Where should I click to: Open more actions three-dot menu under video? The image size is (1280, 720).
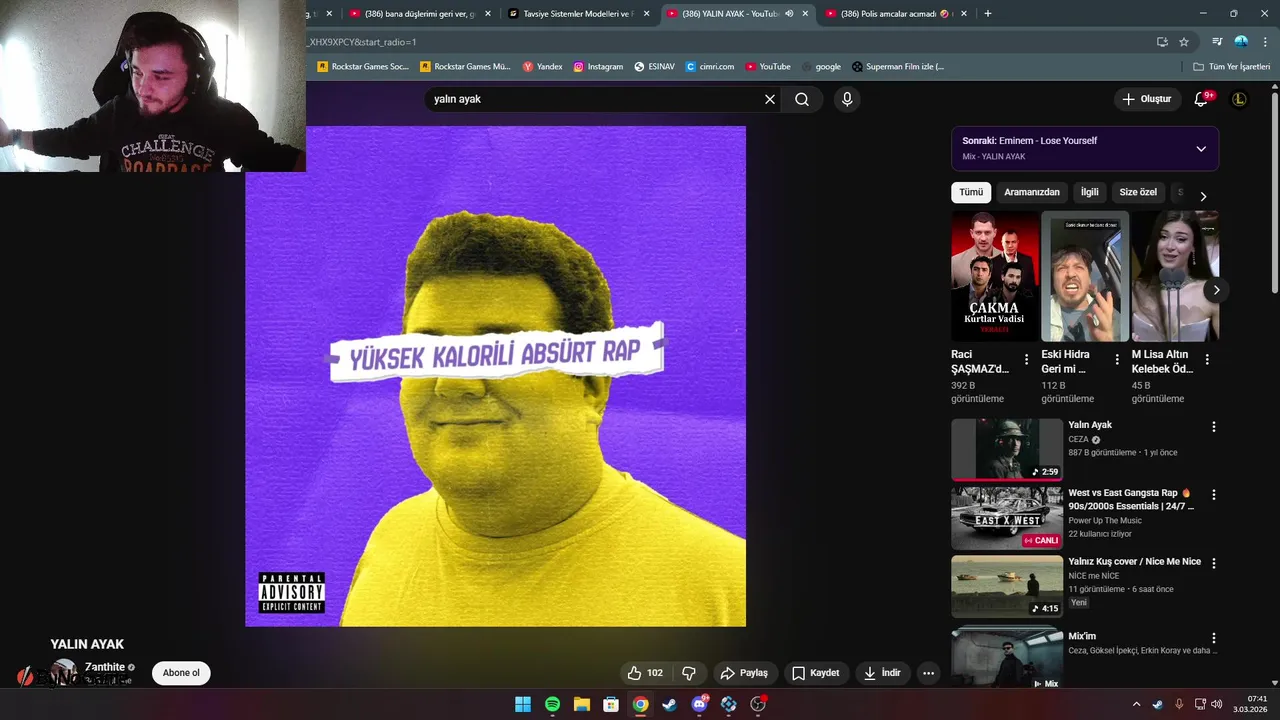pos(928,673)
